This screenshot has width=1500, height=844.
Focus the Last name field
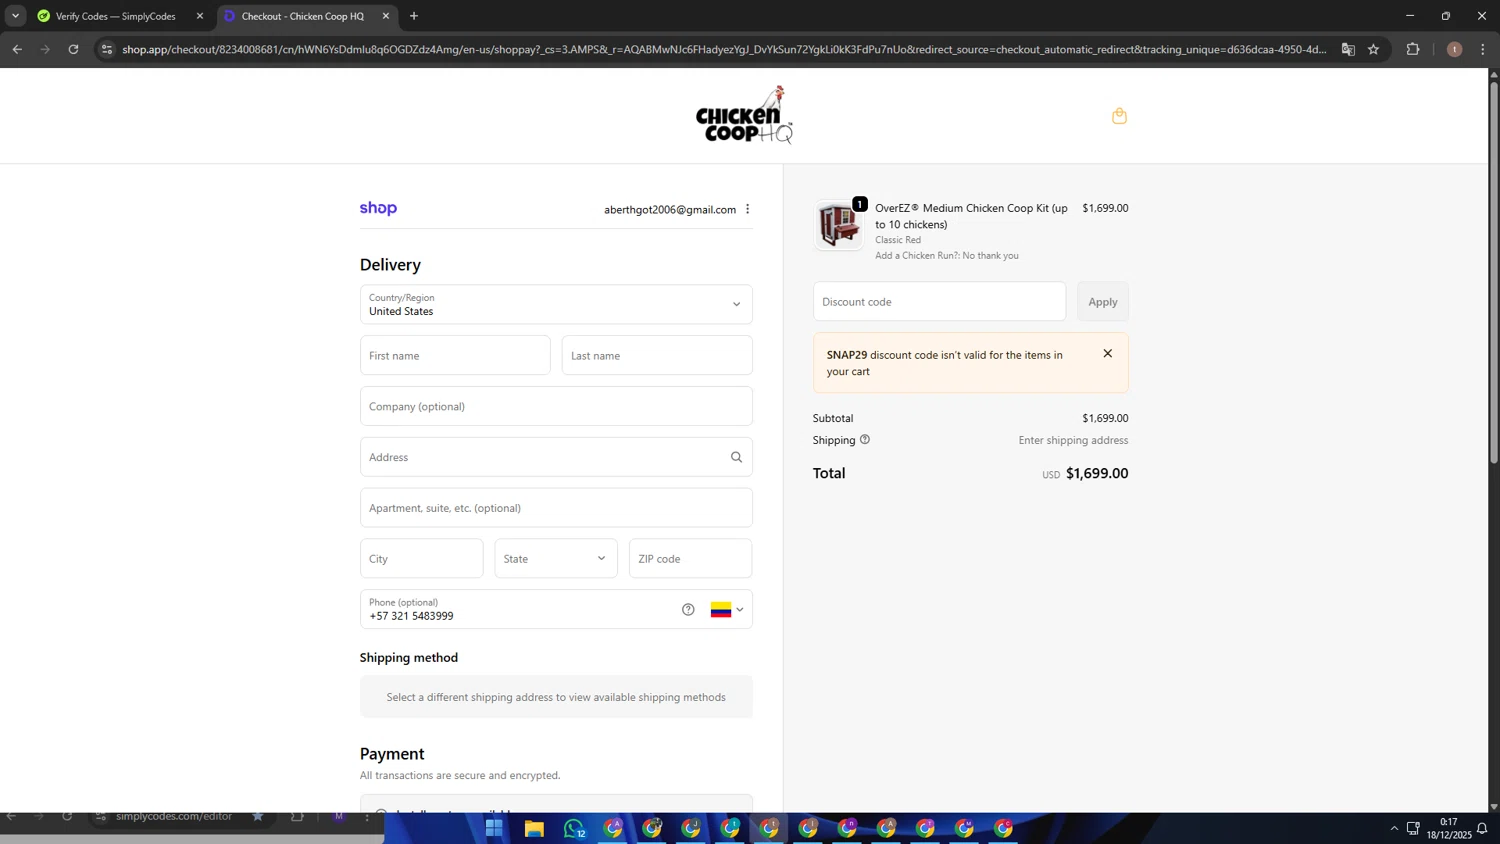pos(657,355)
